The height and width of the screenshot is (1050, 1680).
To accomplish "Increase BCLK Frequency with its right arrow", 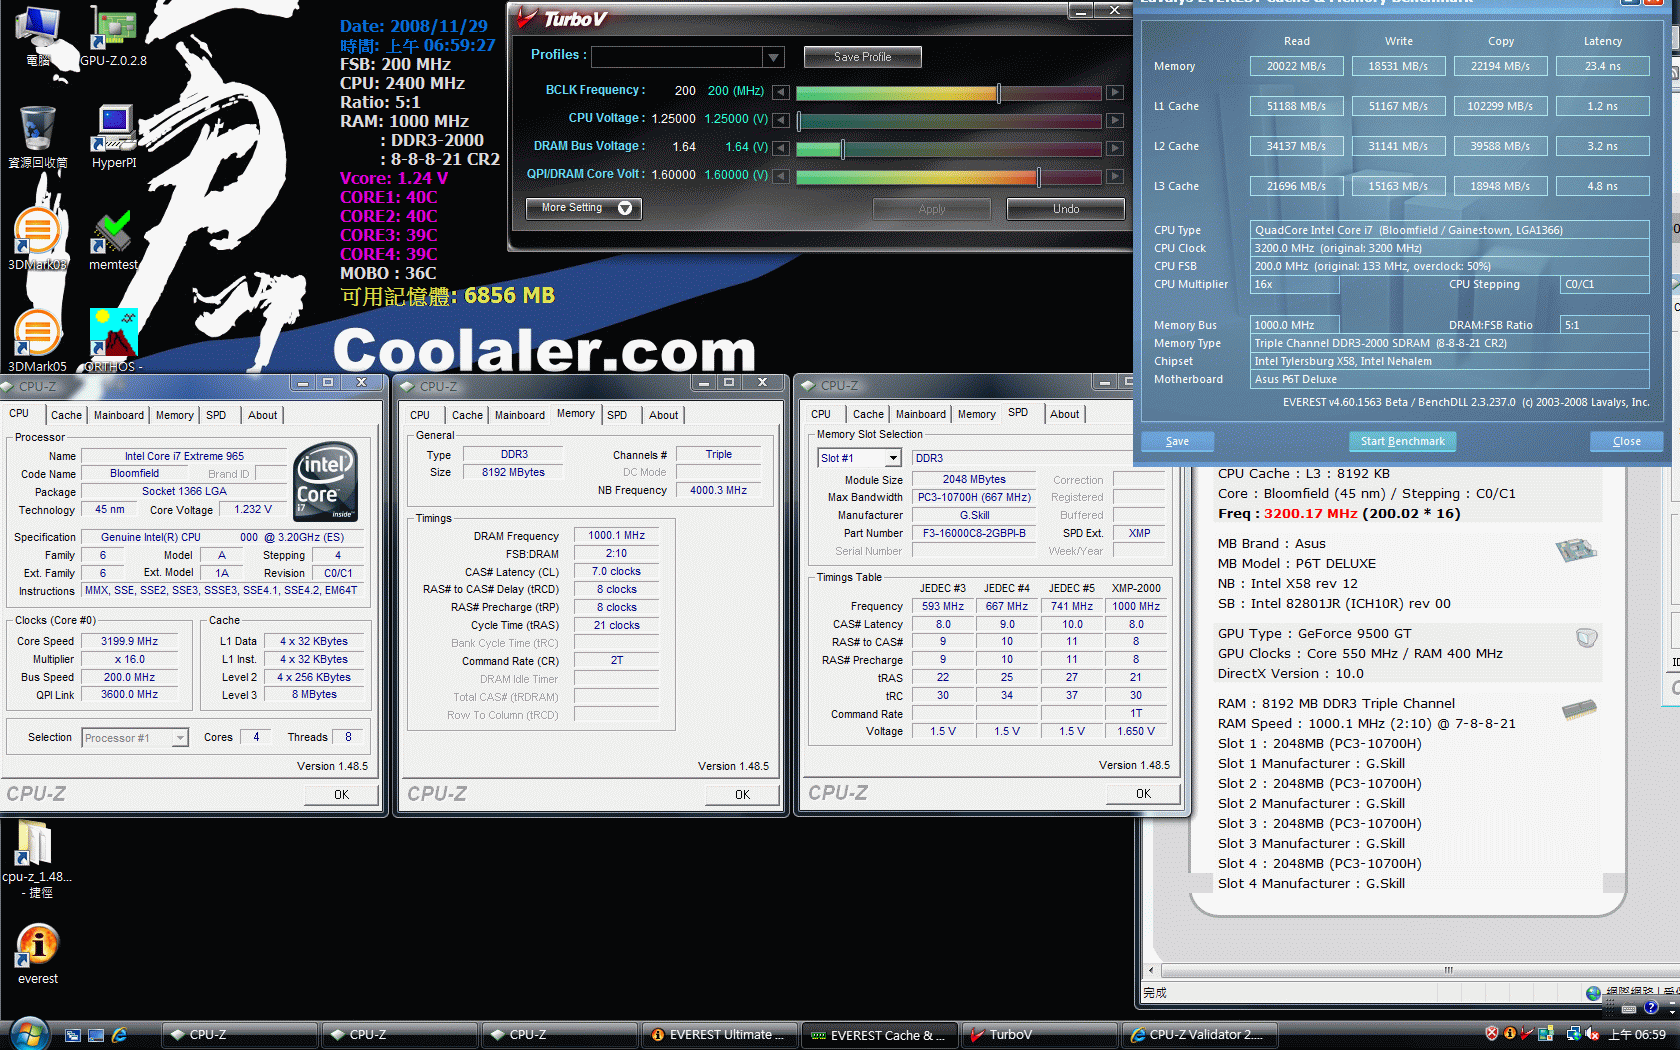I will tap(1115, 92).
